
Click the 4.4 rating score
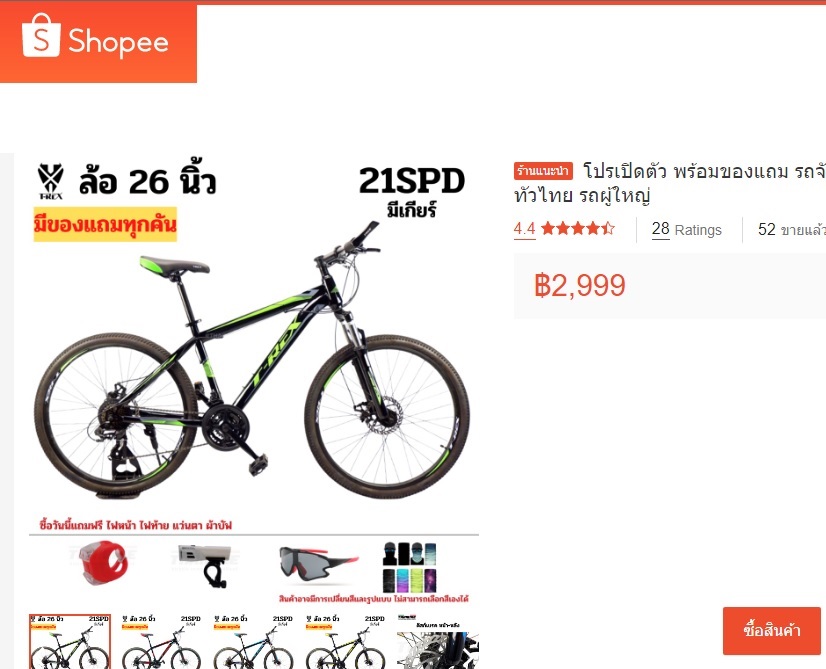pyautogui.click(x=524, y=229)
